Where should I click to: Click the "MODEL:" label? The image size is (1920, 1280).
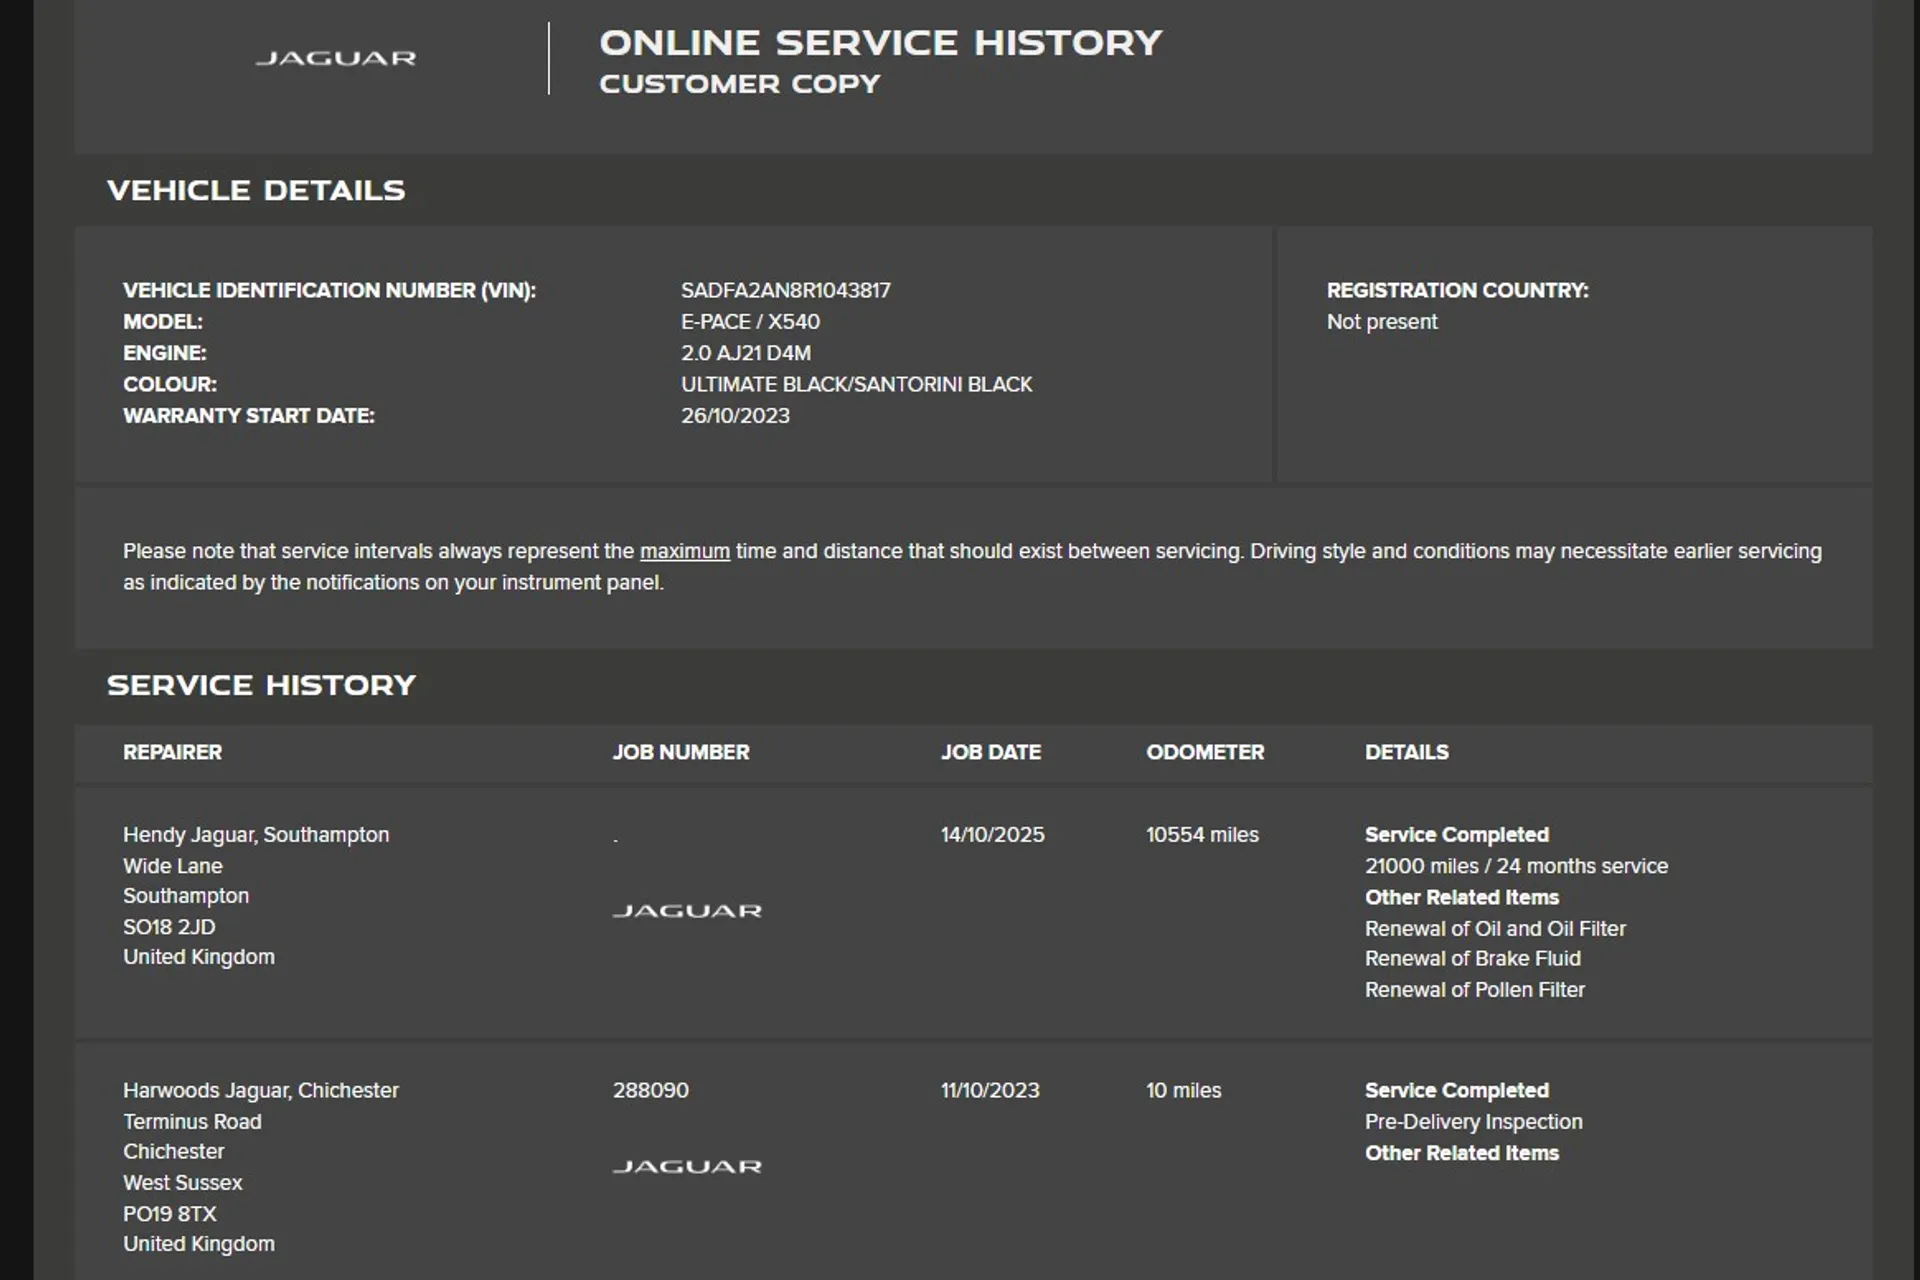163,322
